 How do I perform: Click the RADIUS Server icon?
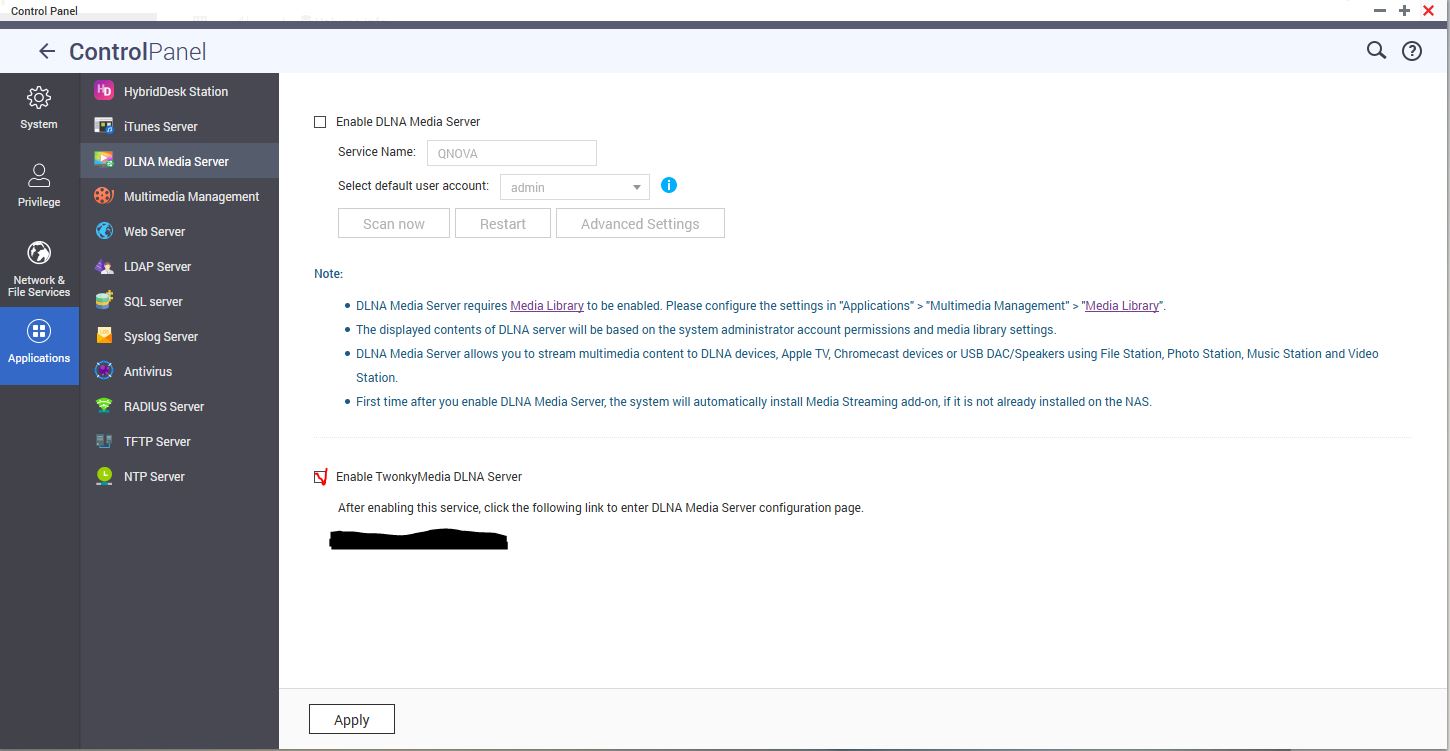[104, 406]
